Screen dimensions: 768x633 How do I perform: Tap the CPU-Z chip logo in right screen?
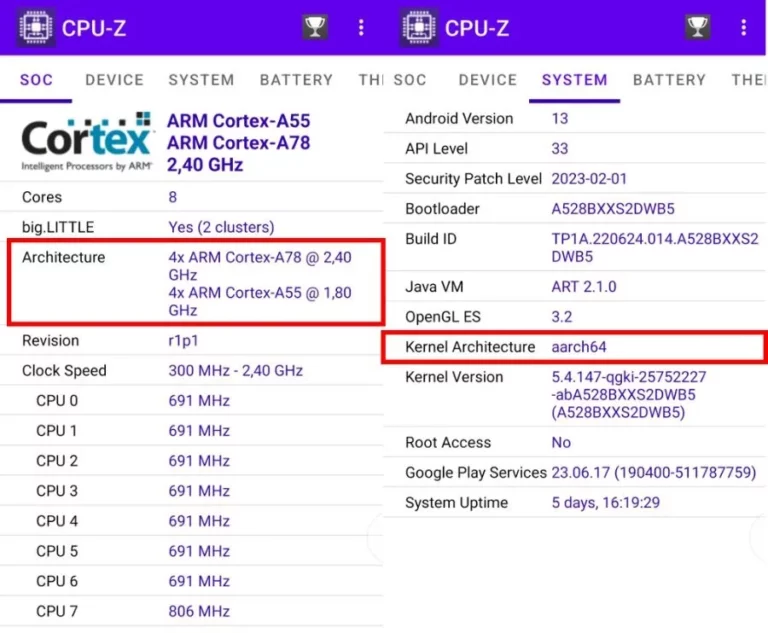pos(419,27)
